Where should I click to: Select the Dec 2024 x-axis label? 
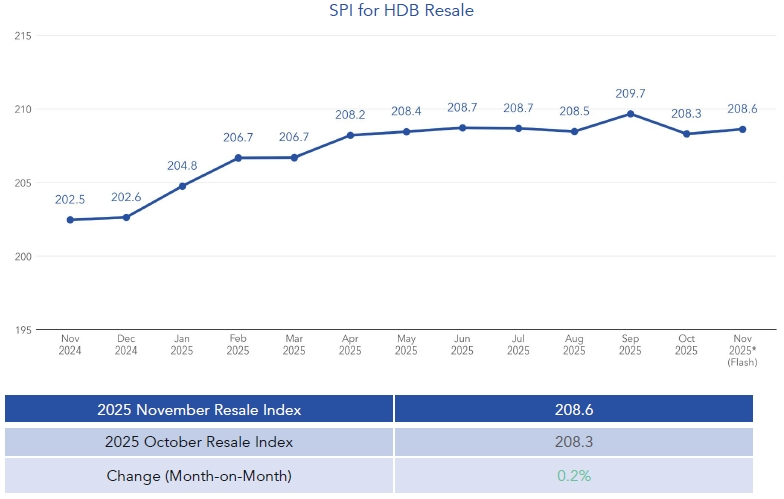(x=126, y=345)
